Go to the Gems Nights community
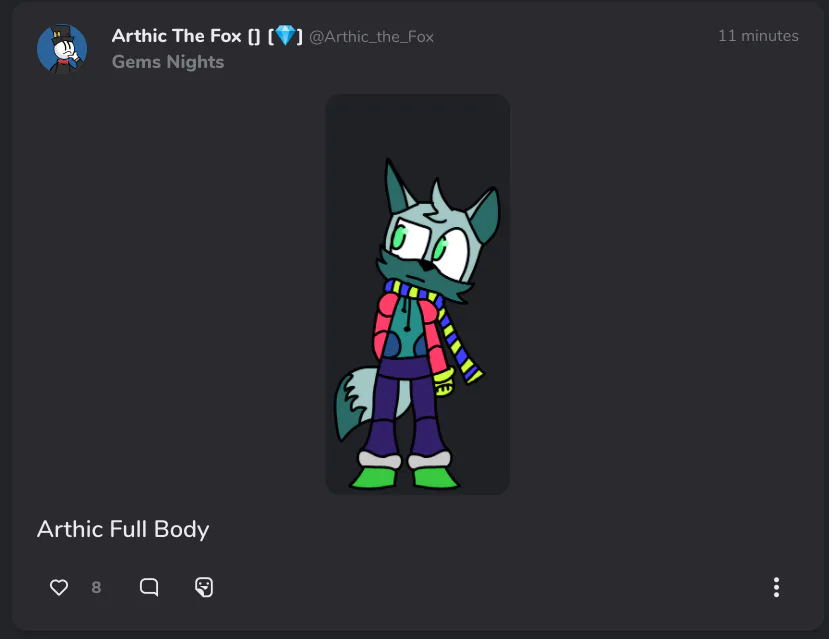Image resolution: width=829 pixels, height=639 pixels. point(168,62)
